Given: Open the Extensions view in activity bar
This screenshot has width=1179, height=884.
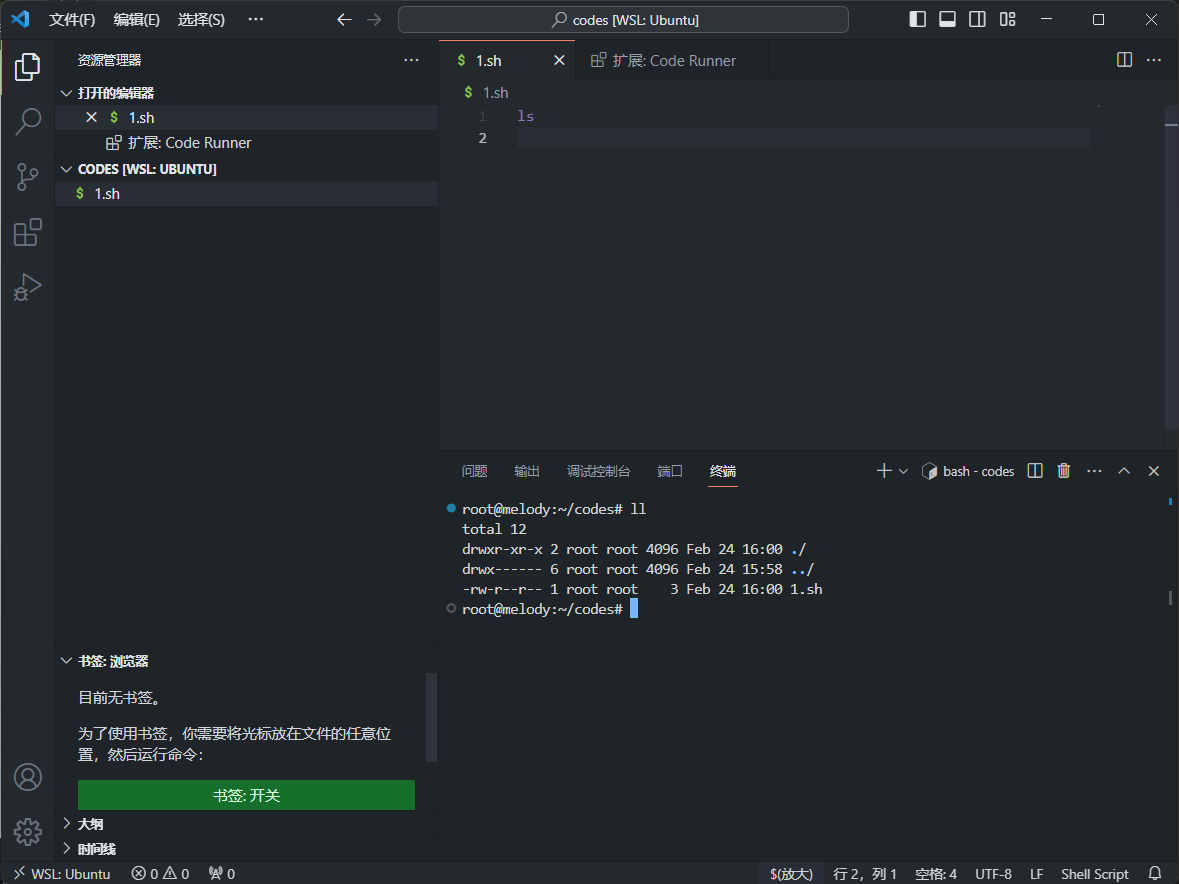Looking at the screenshot, I should [x=27, y=232].
